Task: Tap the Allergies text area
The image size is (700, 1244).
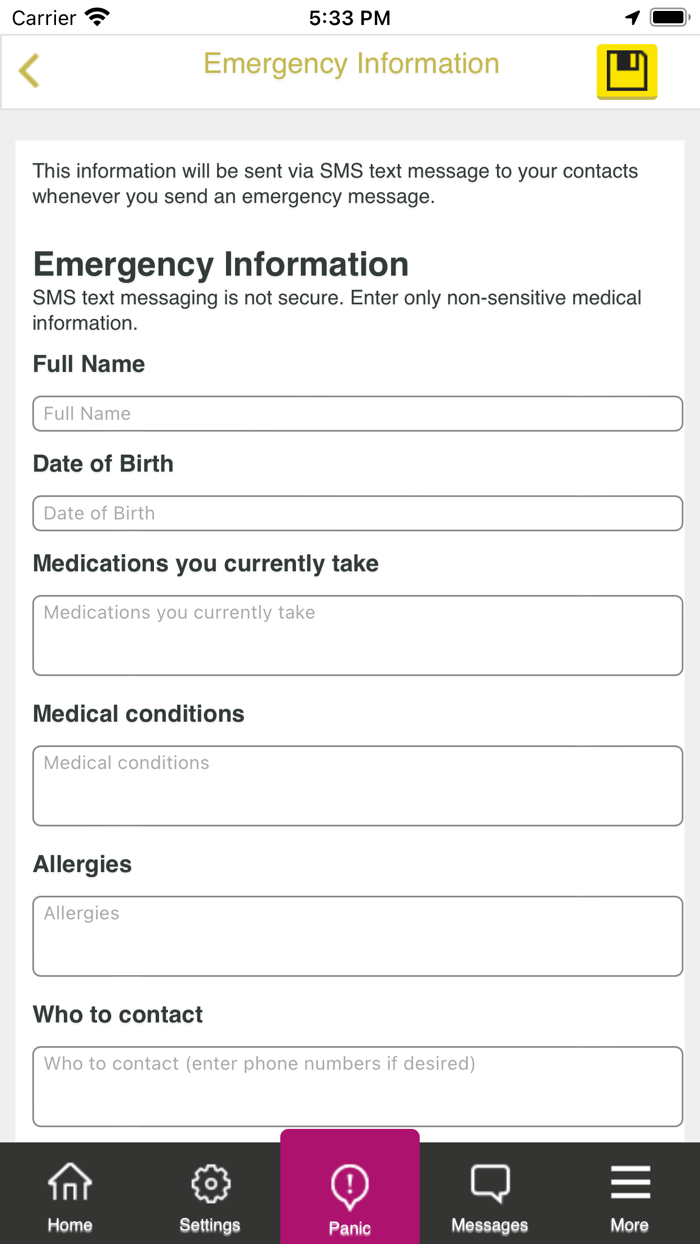Action: point(358,935)
